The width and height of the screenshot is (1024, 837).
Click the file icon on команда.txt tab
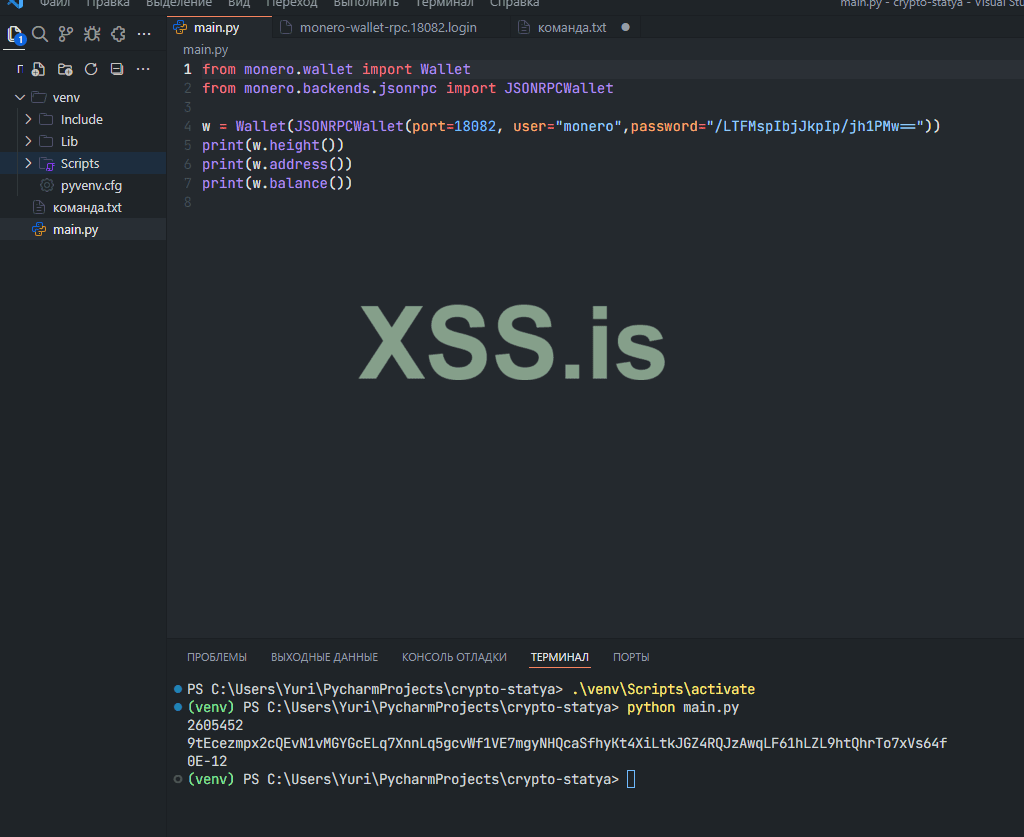[524, 27]
